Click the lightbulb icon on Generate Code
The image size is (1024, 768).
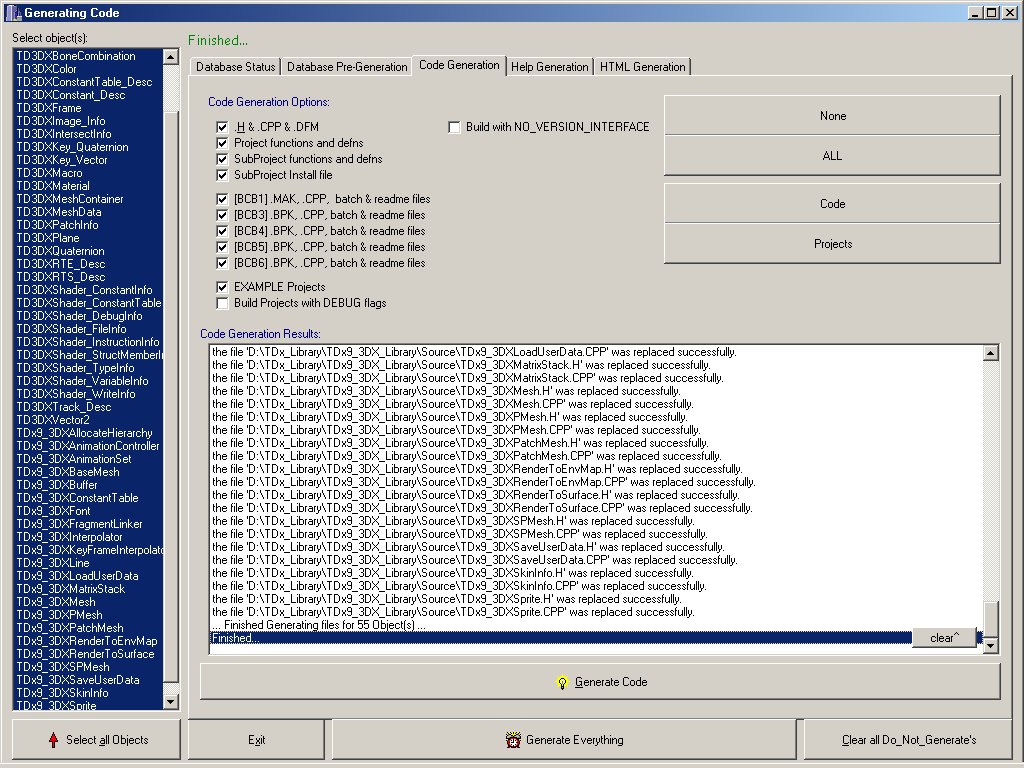click(x=562, y=682)
